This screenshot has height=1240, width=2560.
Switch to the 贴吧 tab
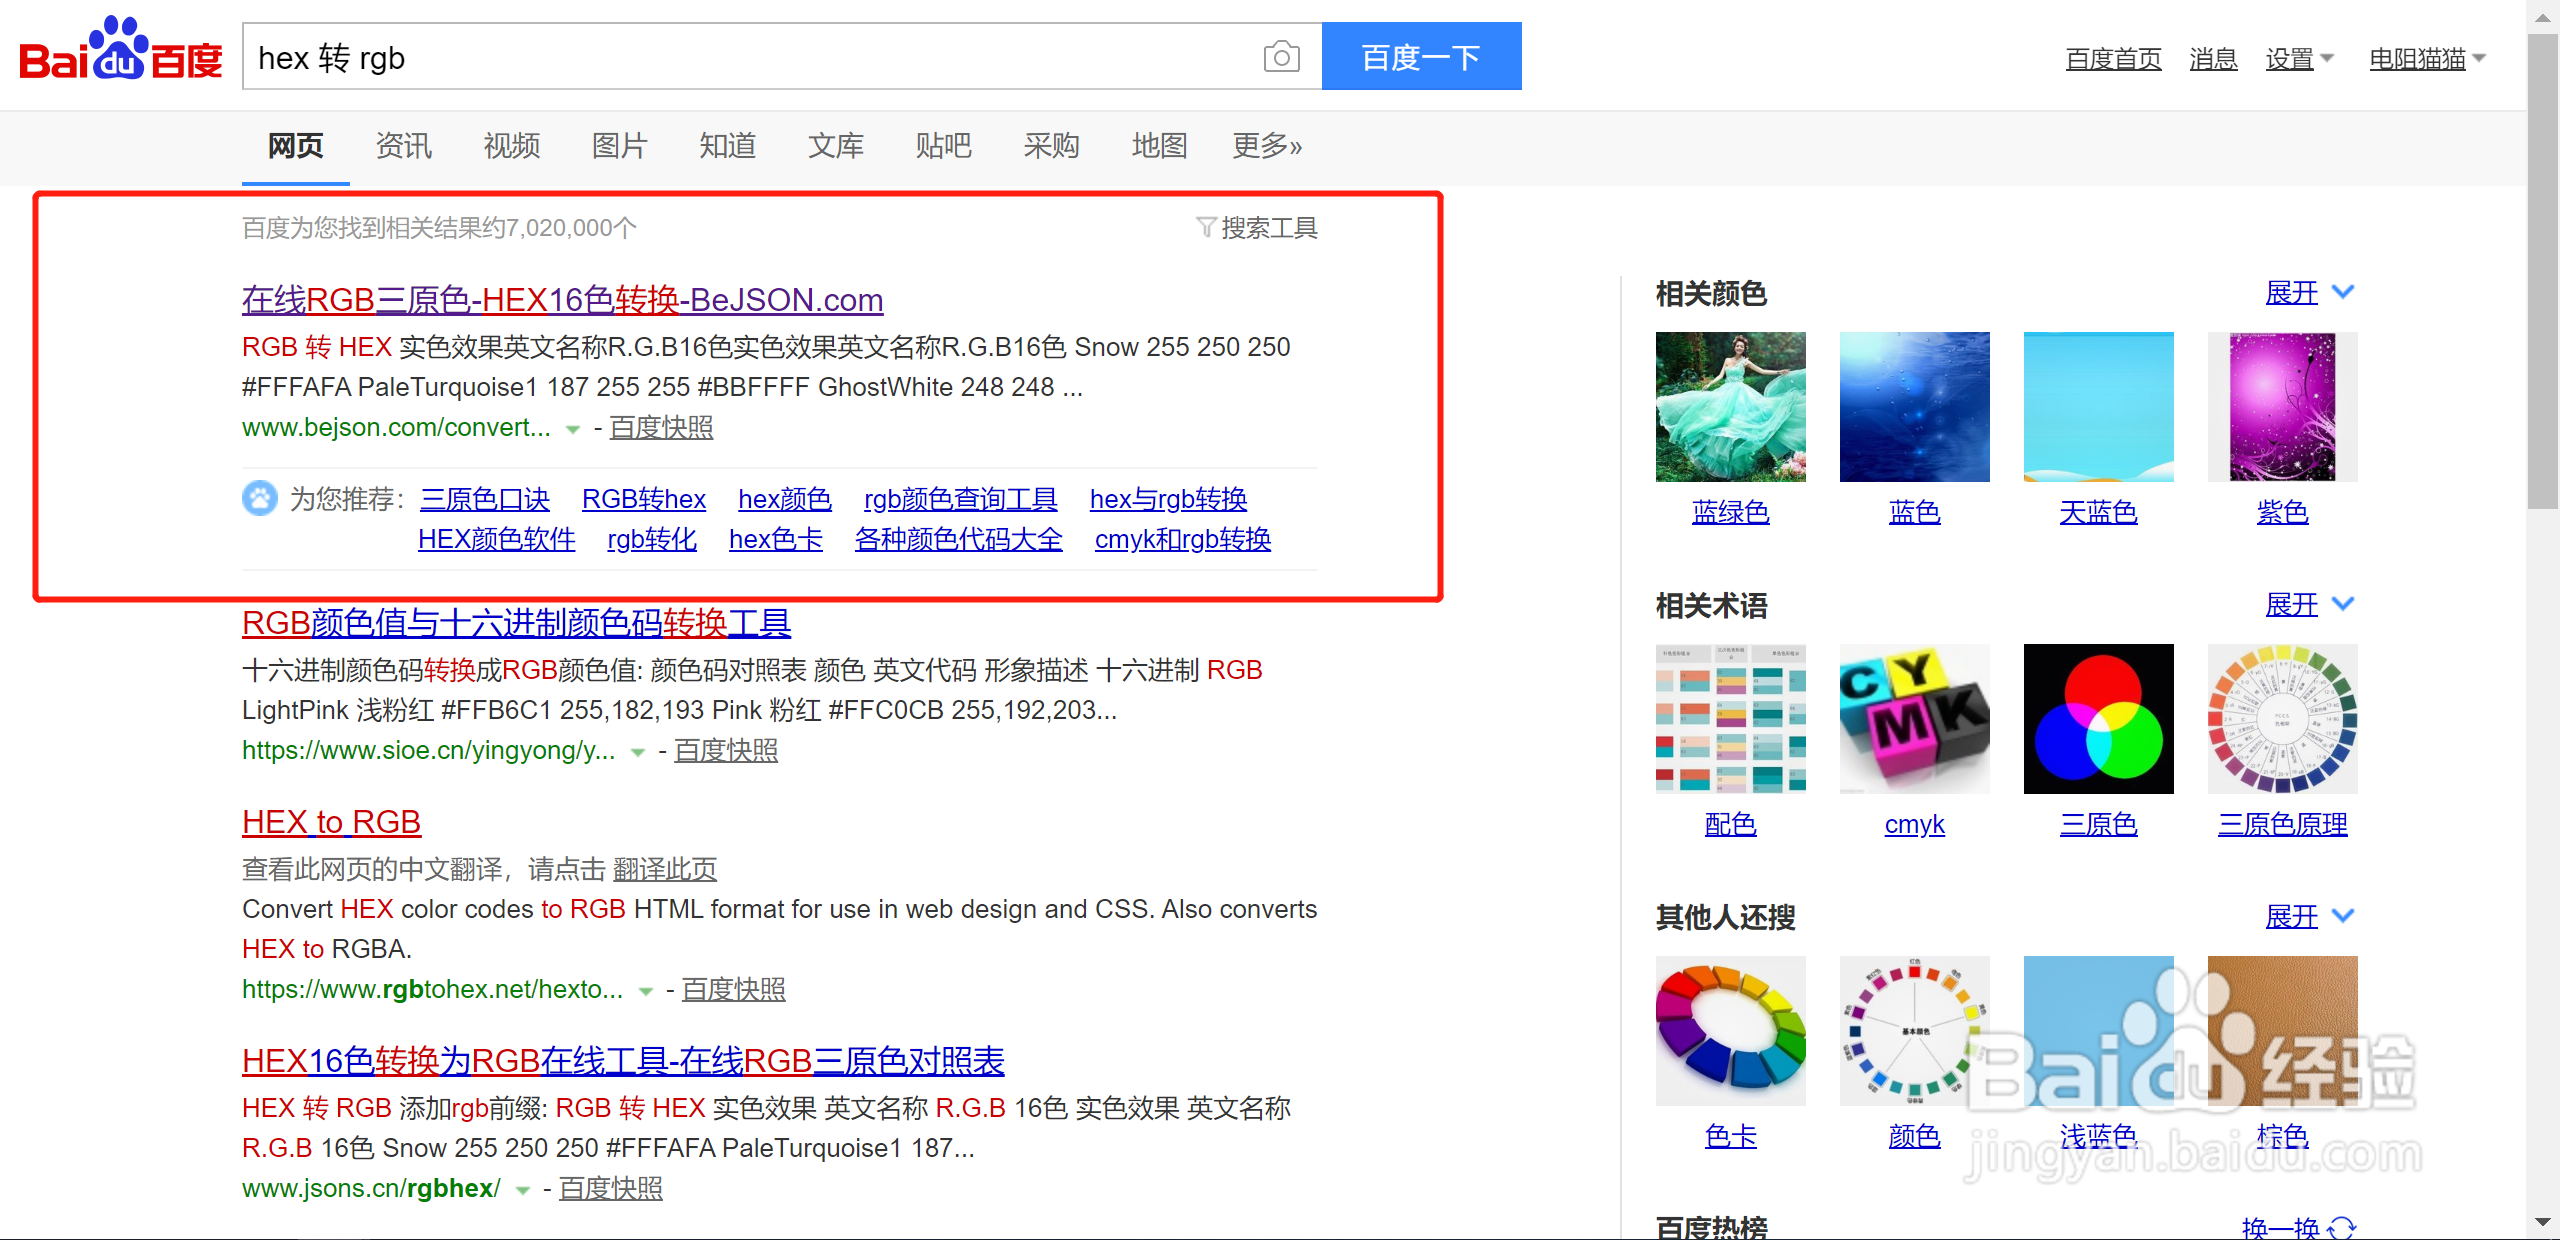(x=944, y=146)
